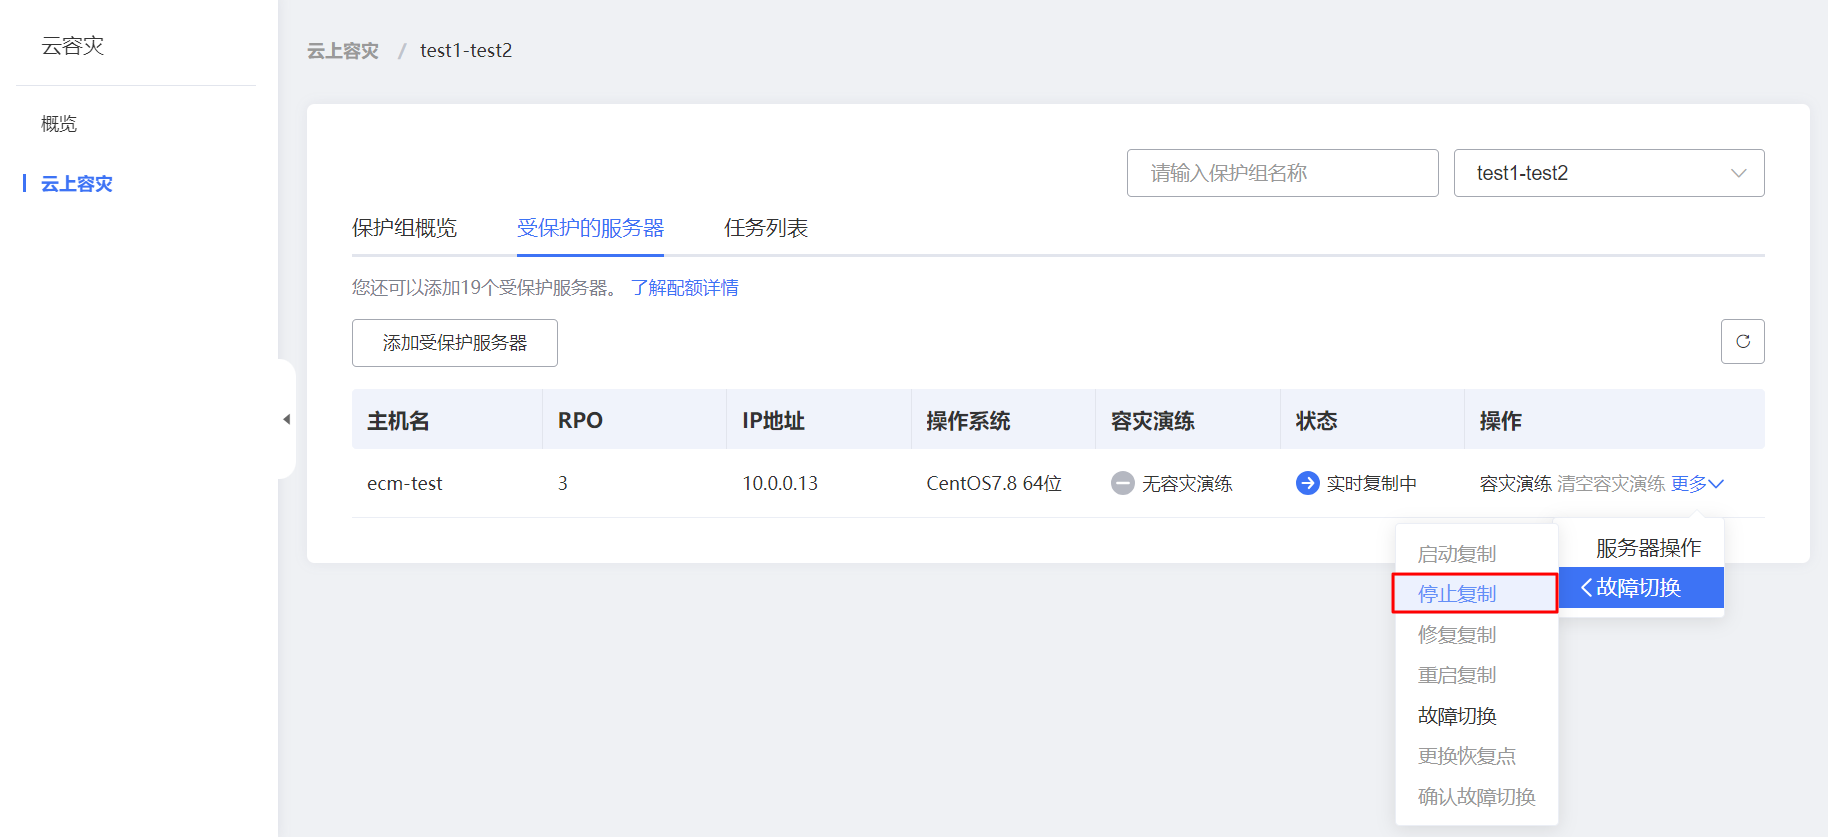This screenshot has width=1828, height=837.
Task: Choose 停止复制 from the menu
Action: [x=1457, y=594]
